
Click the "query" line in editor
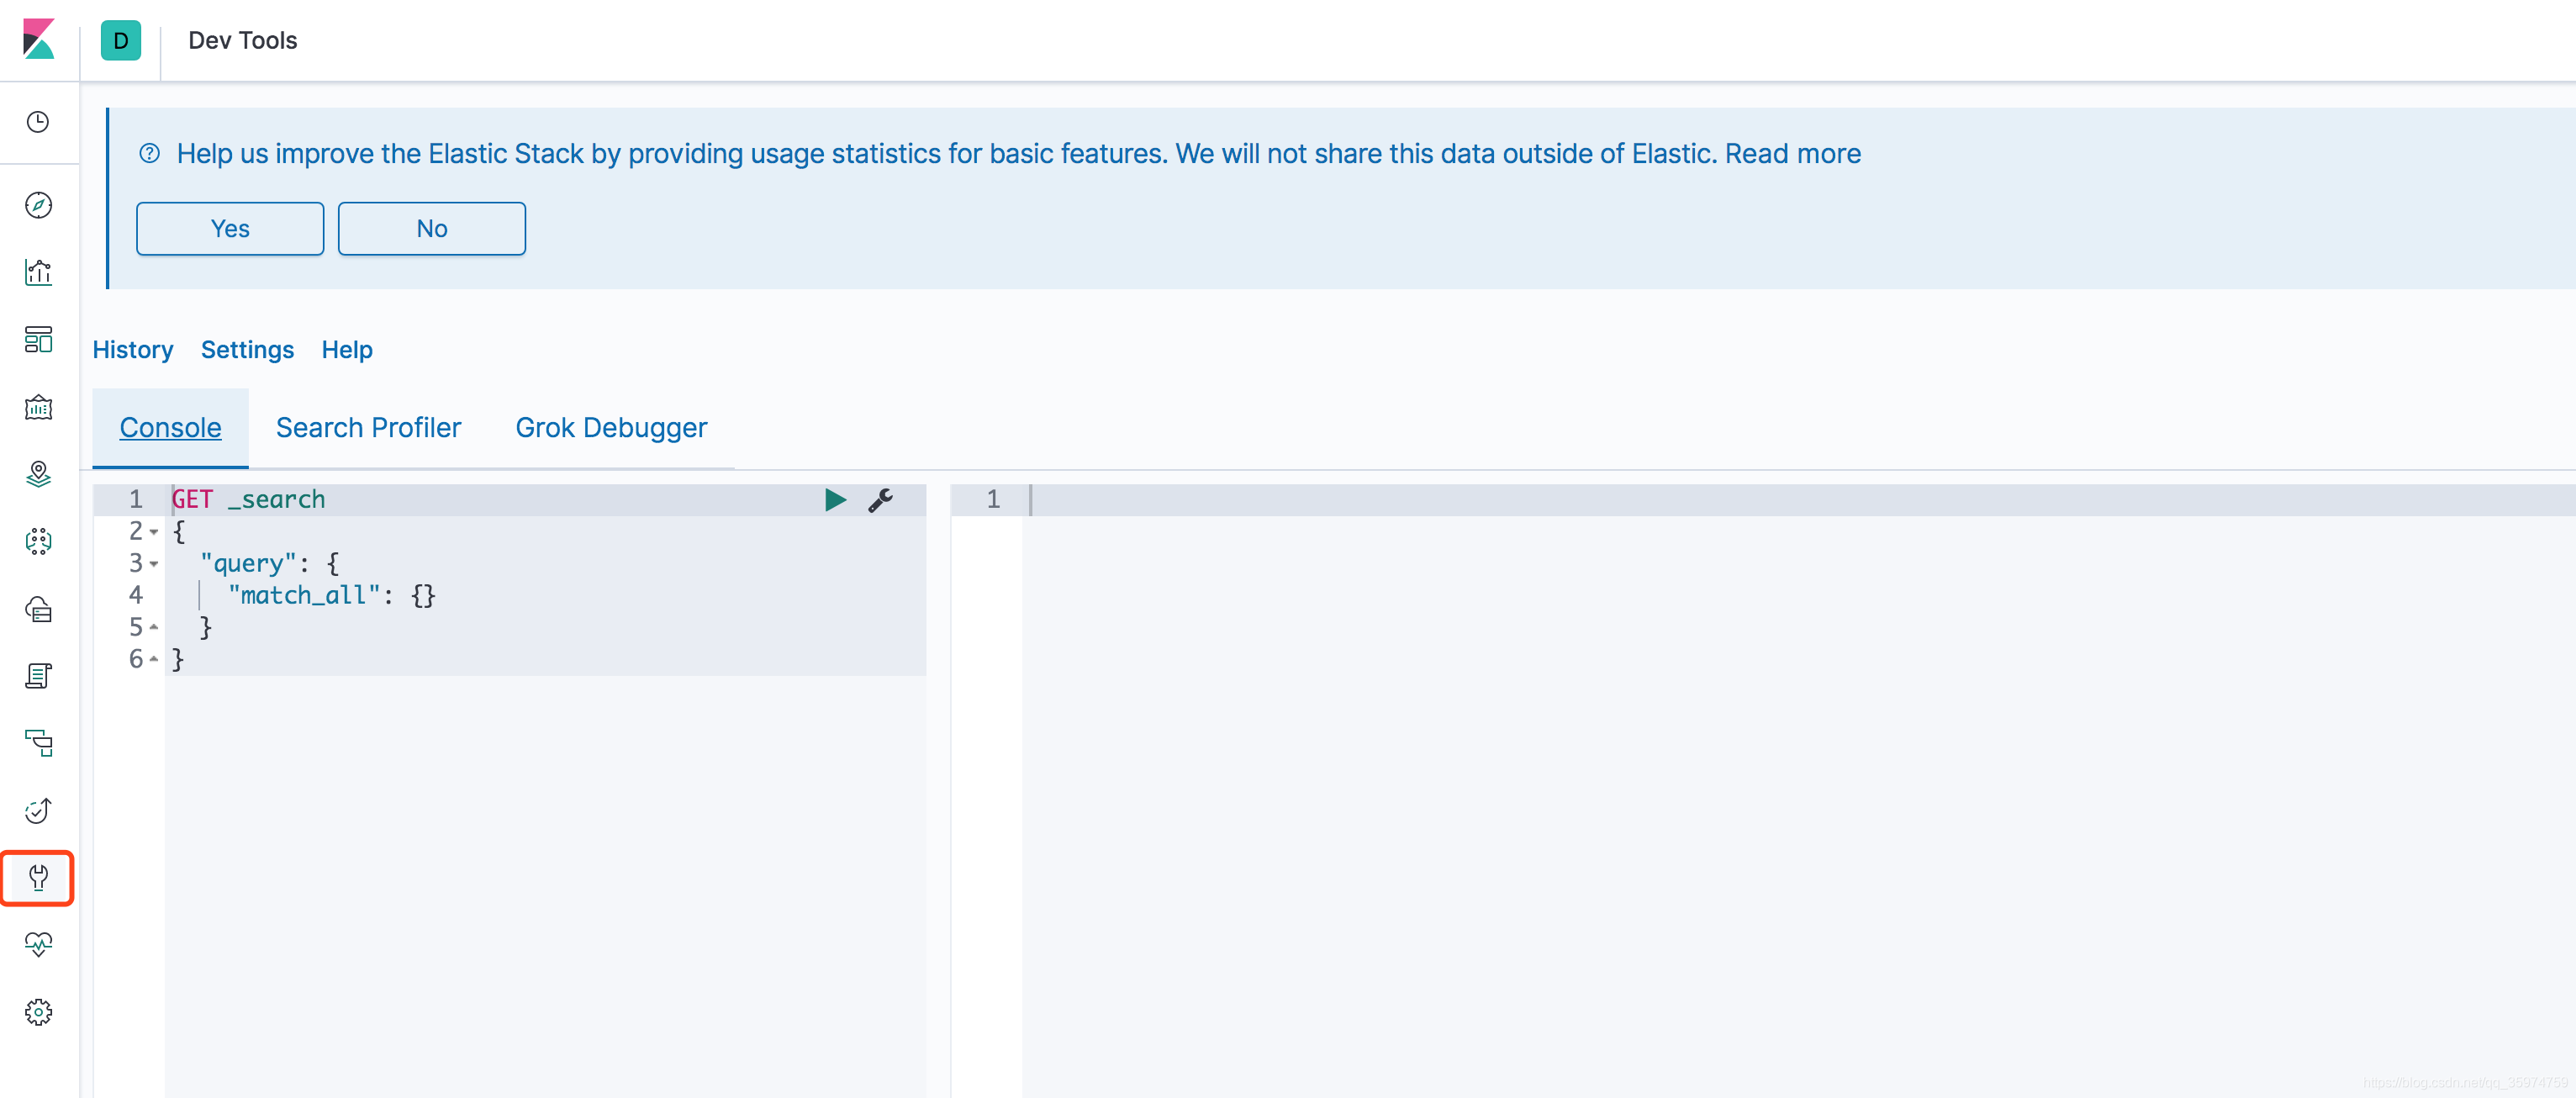(270, 564)
